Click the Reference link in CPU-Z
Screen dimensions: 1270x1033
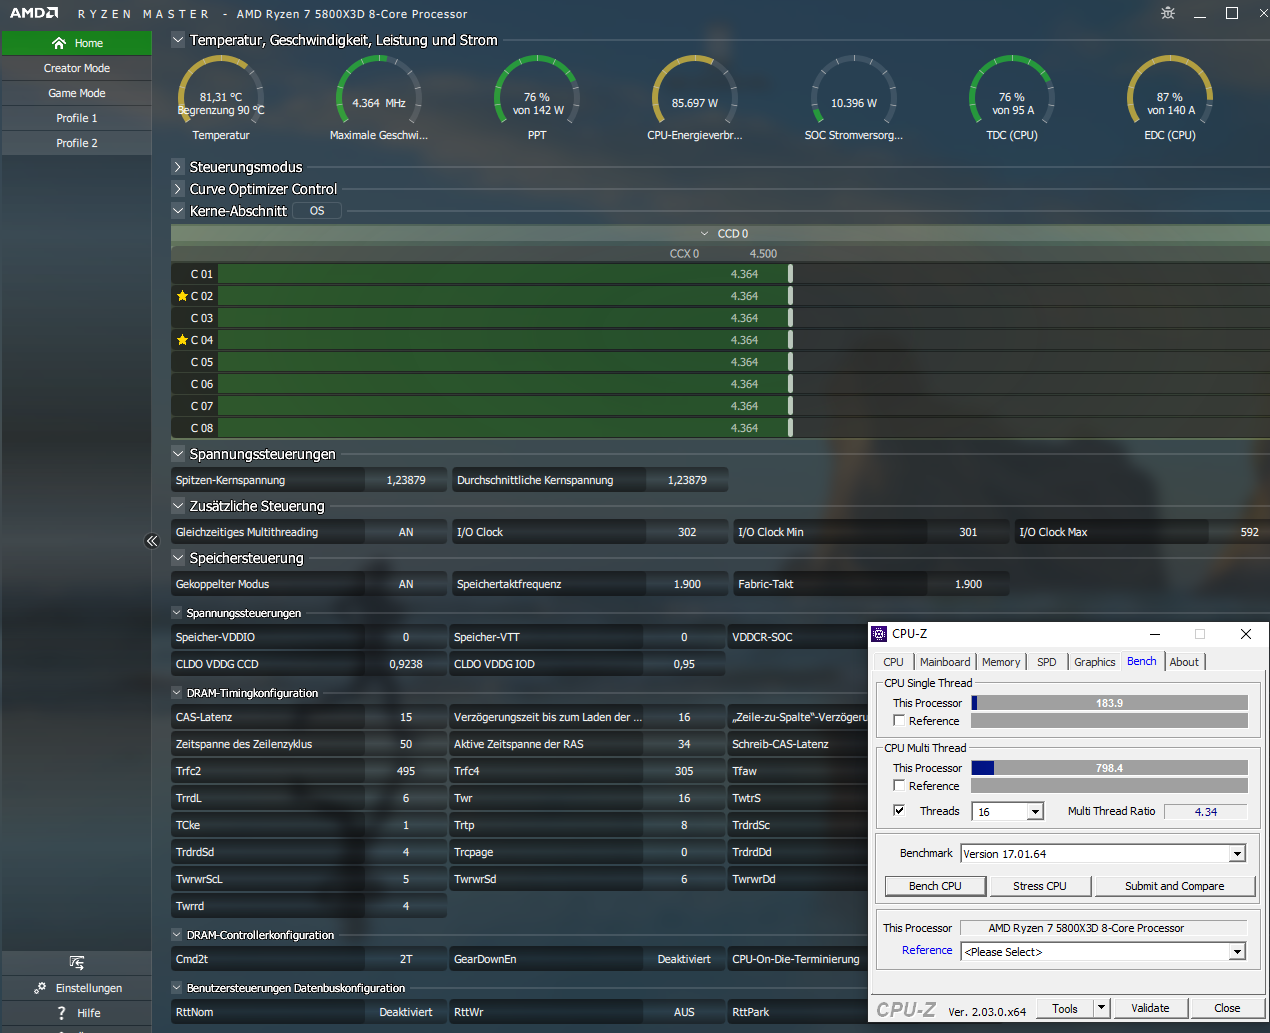(927, 950)
